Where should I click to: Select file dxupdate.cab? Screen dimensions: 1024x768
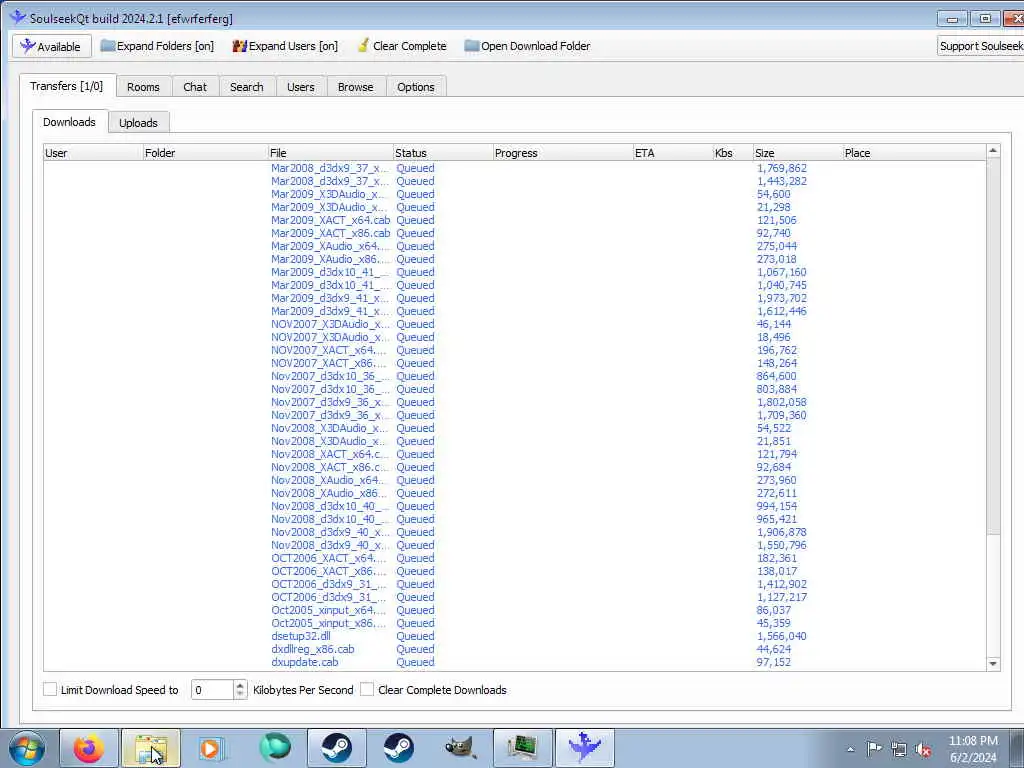point(305,662)
